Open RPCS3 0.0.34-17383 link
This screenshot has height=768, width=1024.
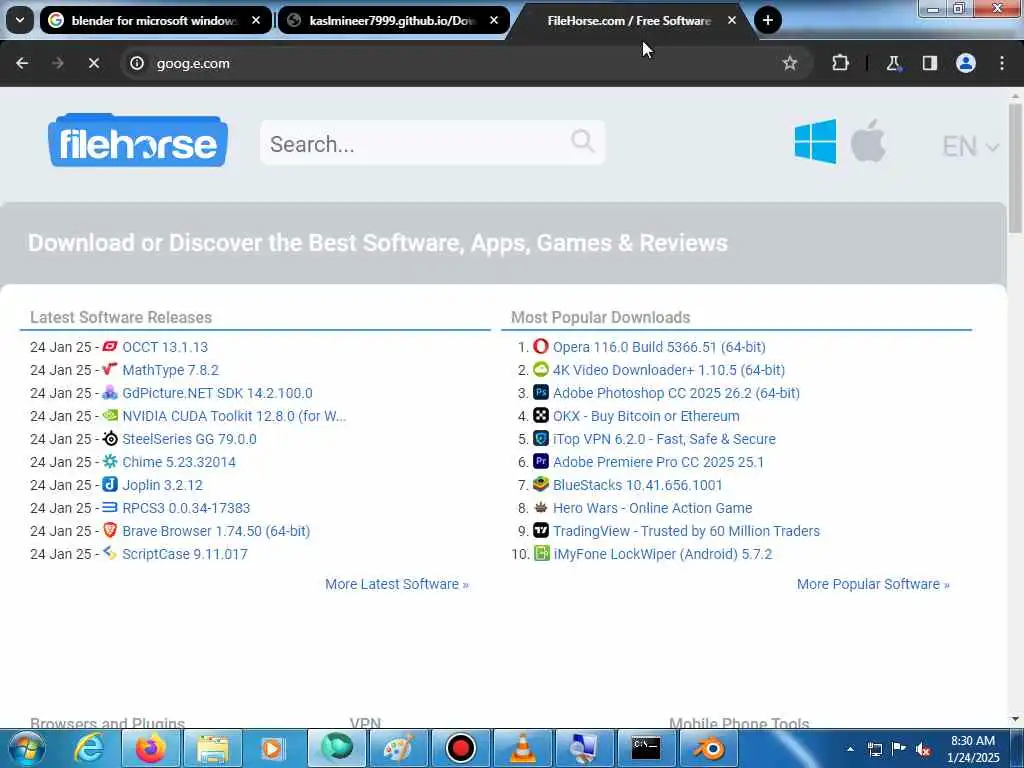[x=186, y=508]
